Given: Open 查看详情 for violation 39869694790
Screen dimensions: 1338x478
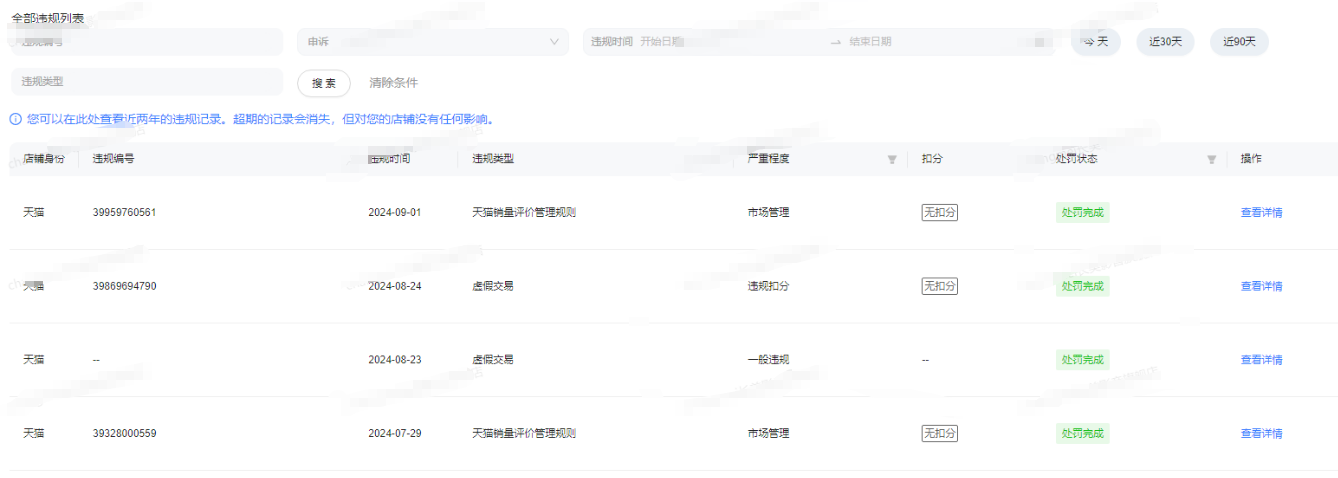Looking at the screenshot, I should pos(1261,286).
